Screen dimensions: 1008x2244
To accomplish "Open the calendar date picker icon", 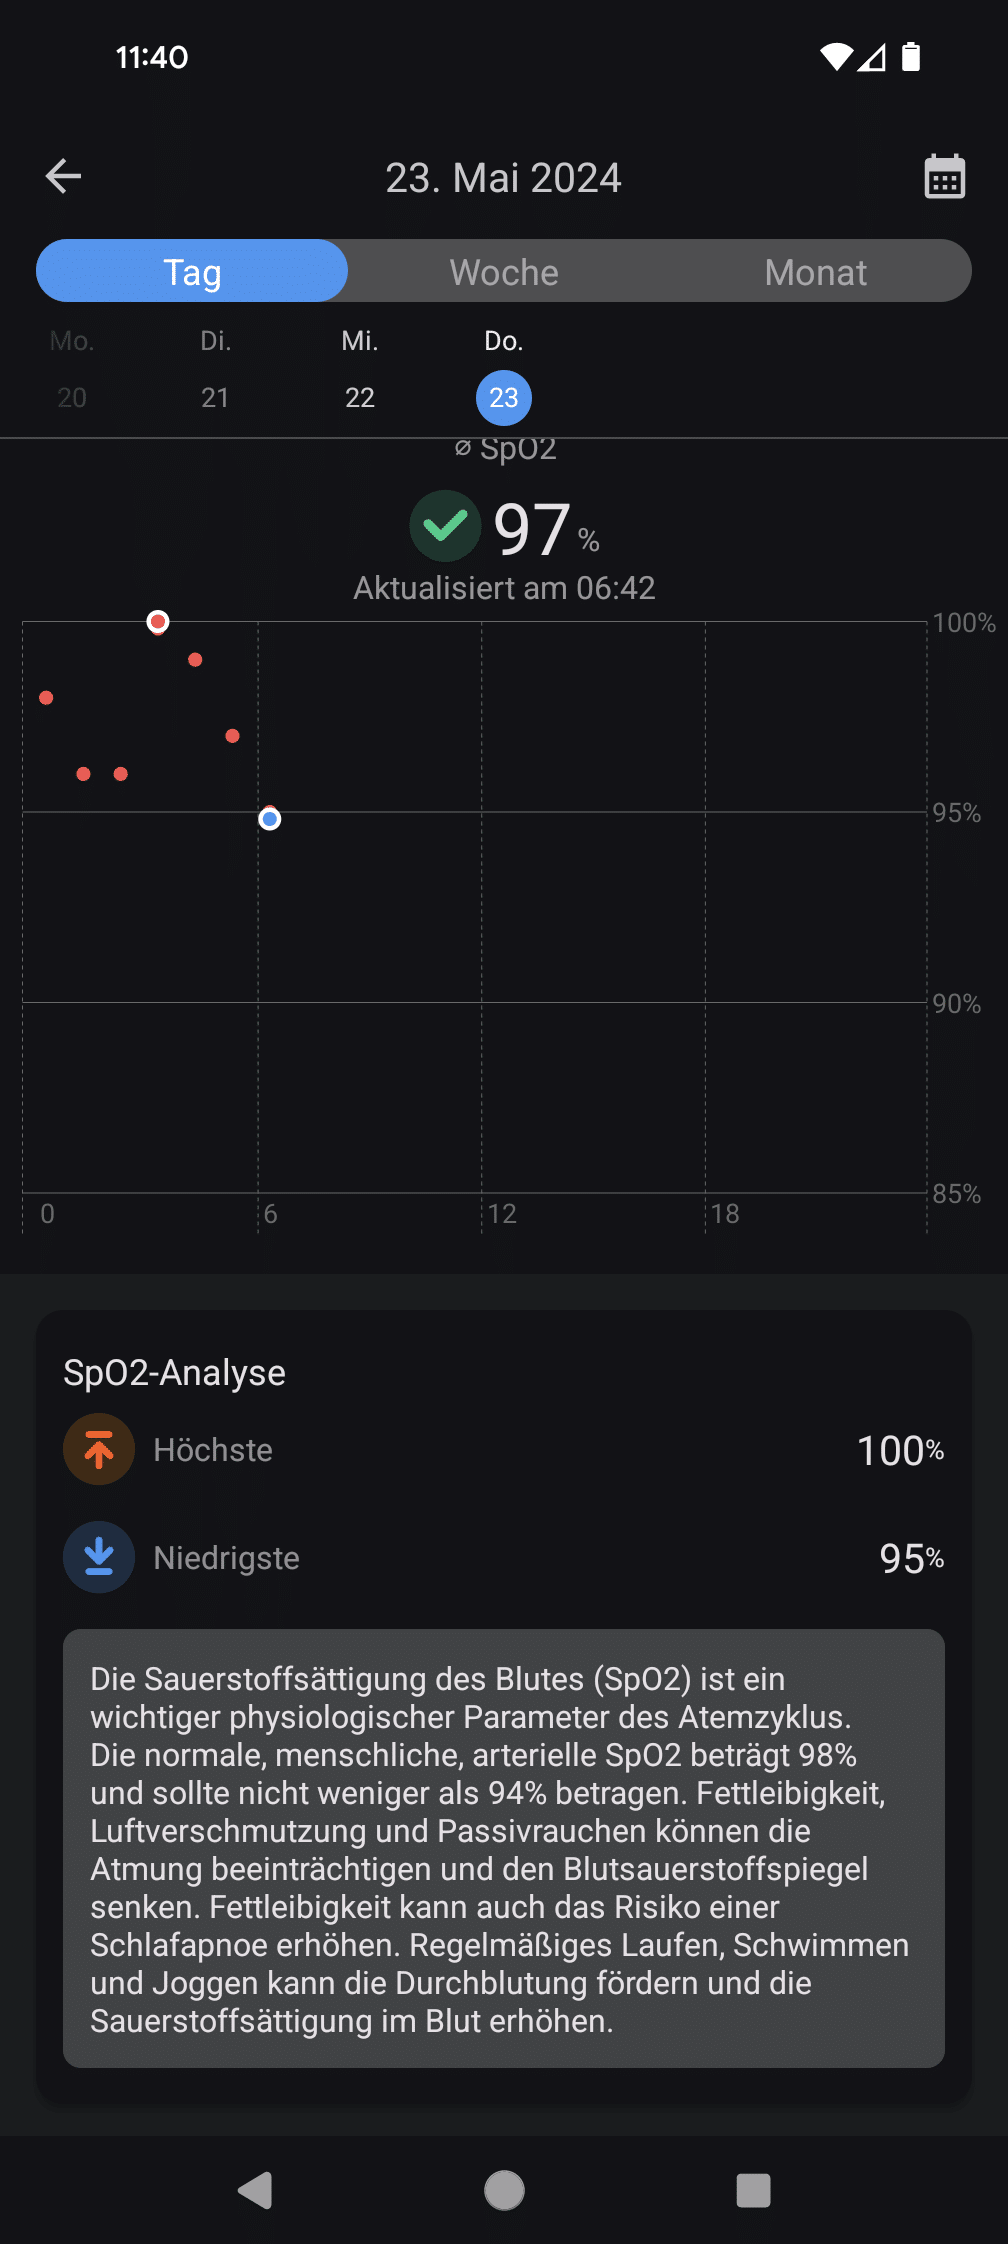I will 944,177.
